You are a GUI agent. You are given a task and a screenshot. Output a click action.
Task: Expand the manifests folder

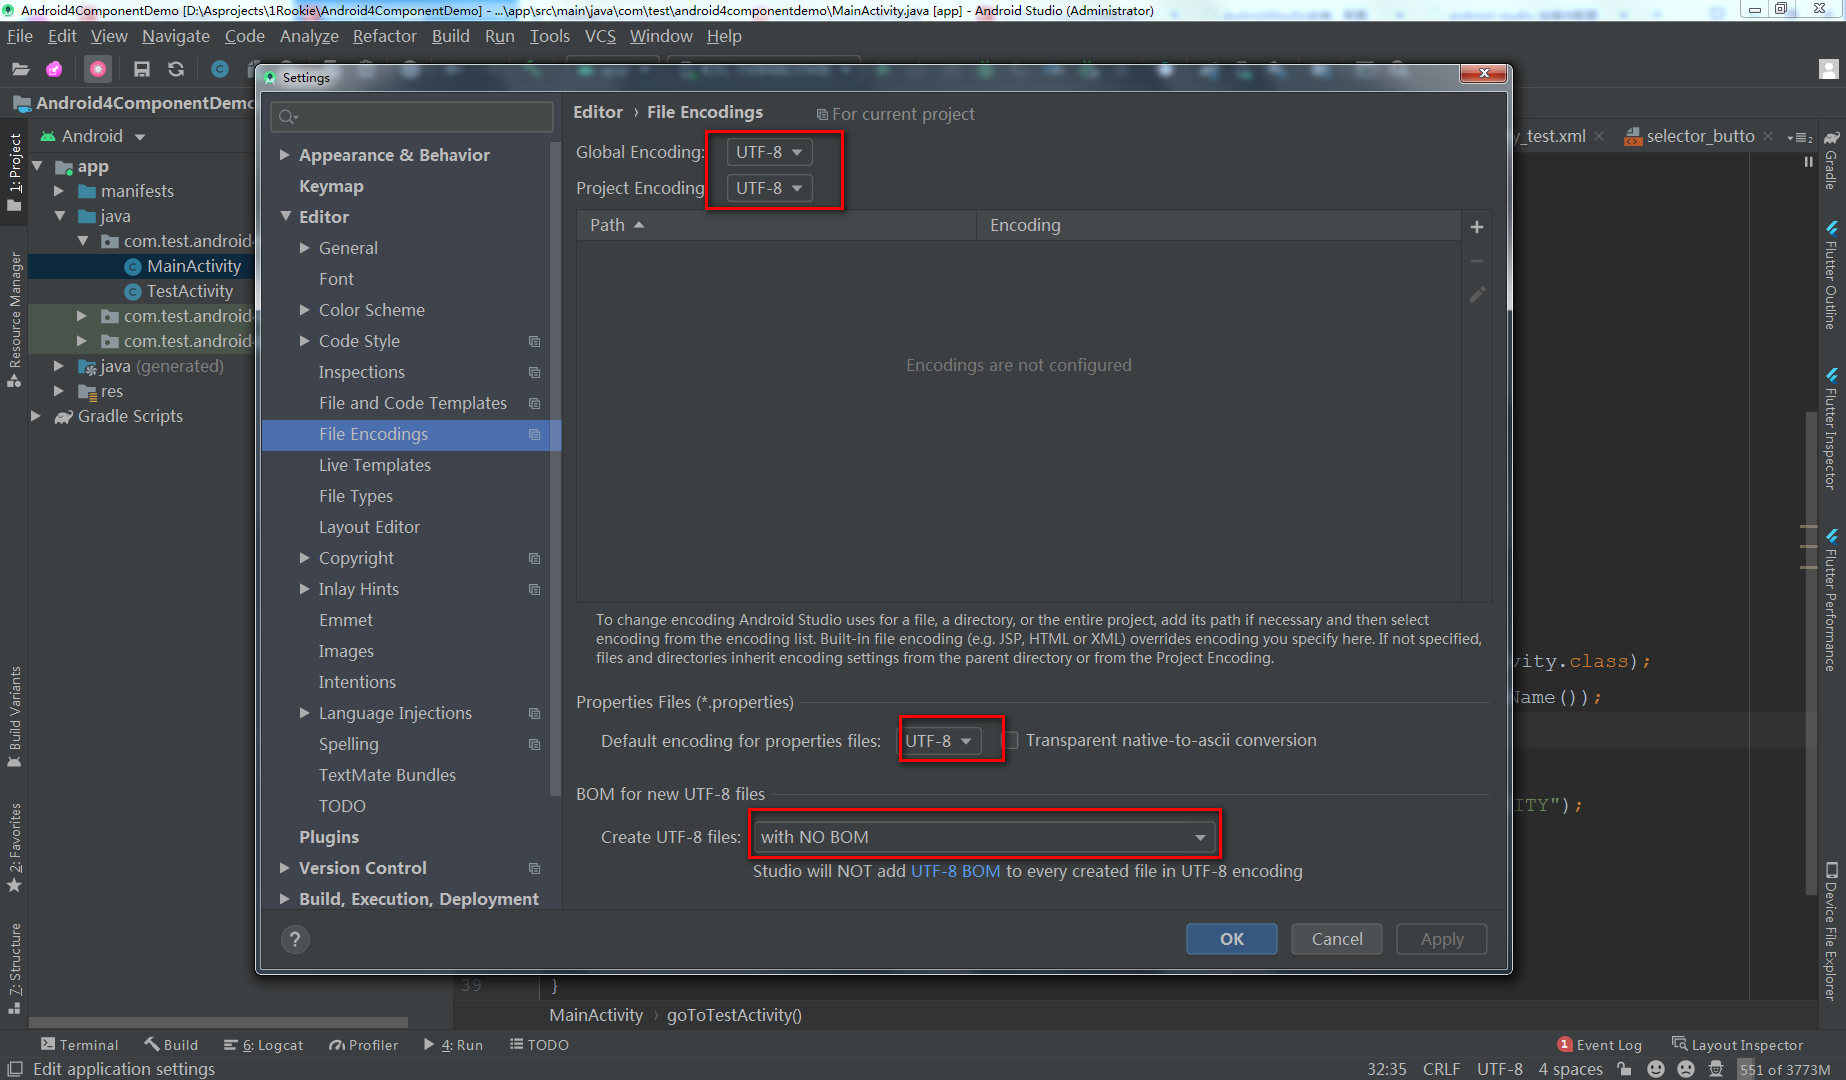point(59,191)
